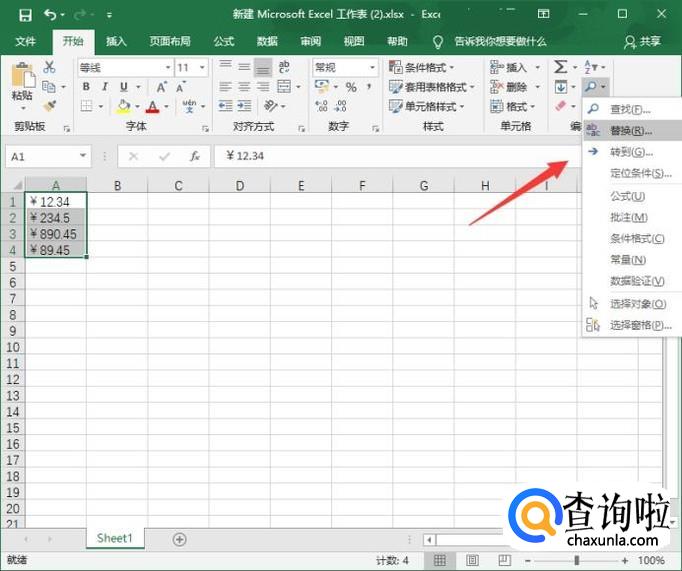
Task: Select 转到(G) menu entry
Action: 632,152
